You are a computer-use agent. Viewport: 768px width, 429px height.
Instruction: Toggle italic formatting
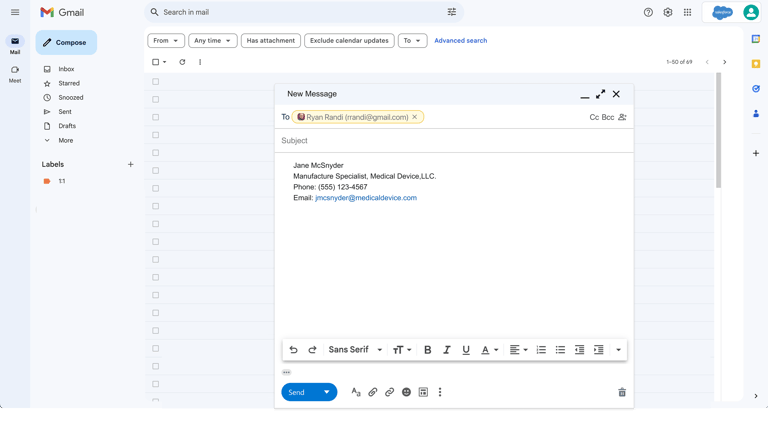(447, 350)
